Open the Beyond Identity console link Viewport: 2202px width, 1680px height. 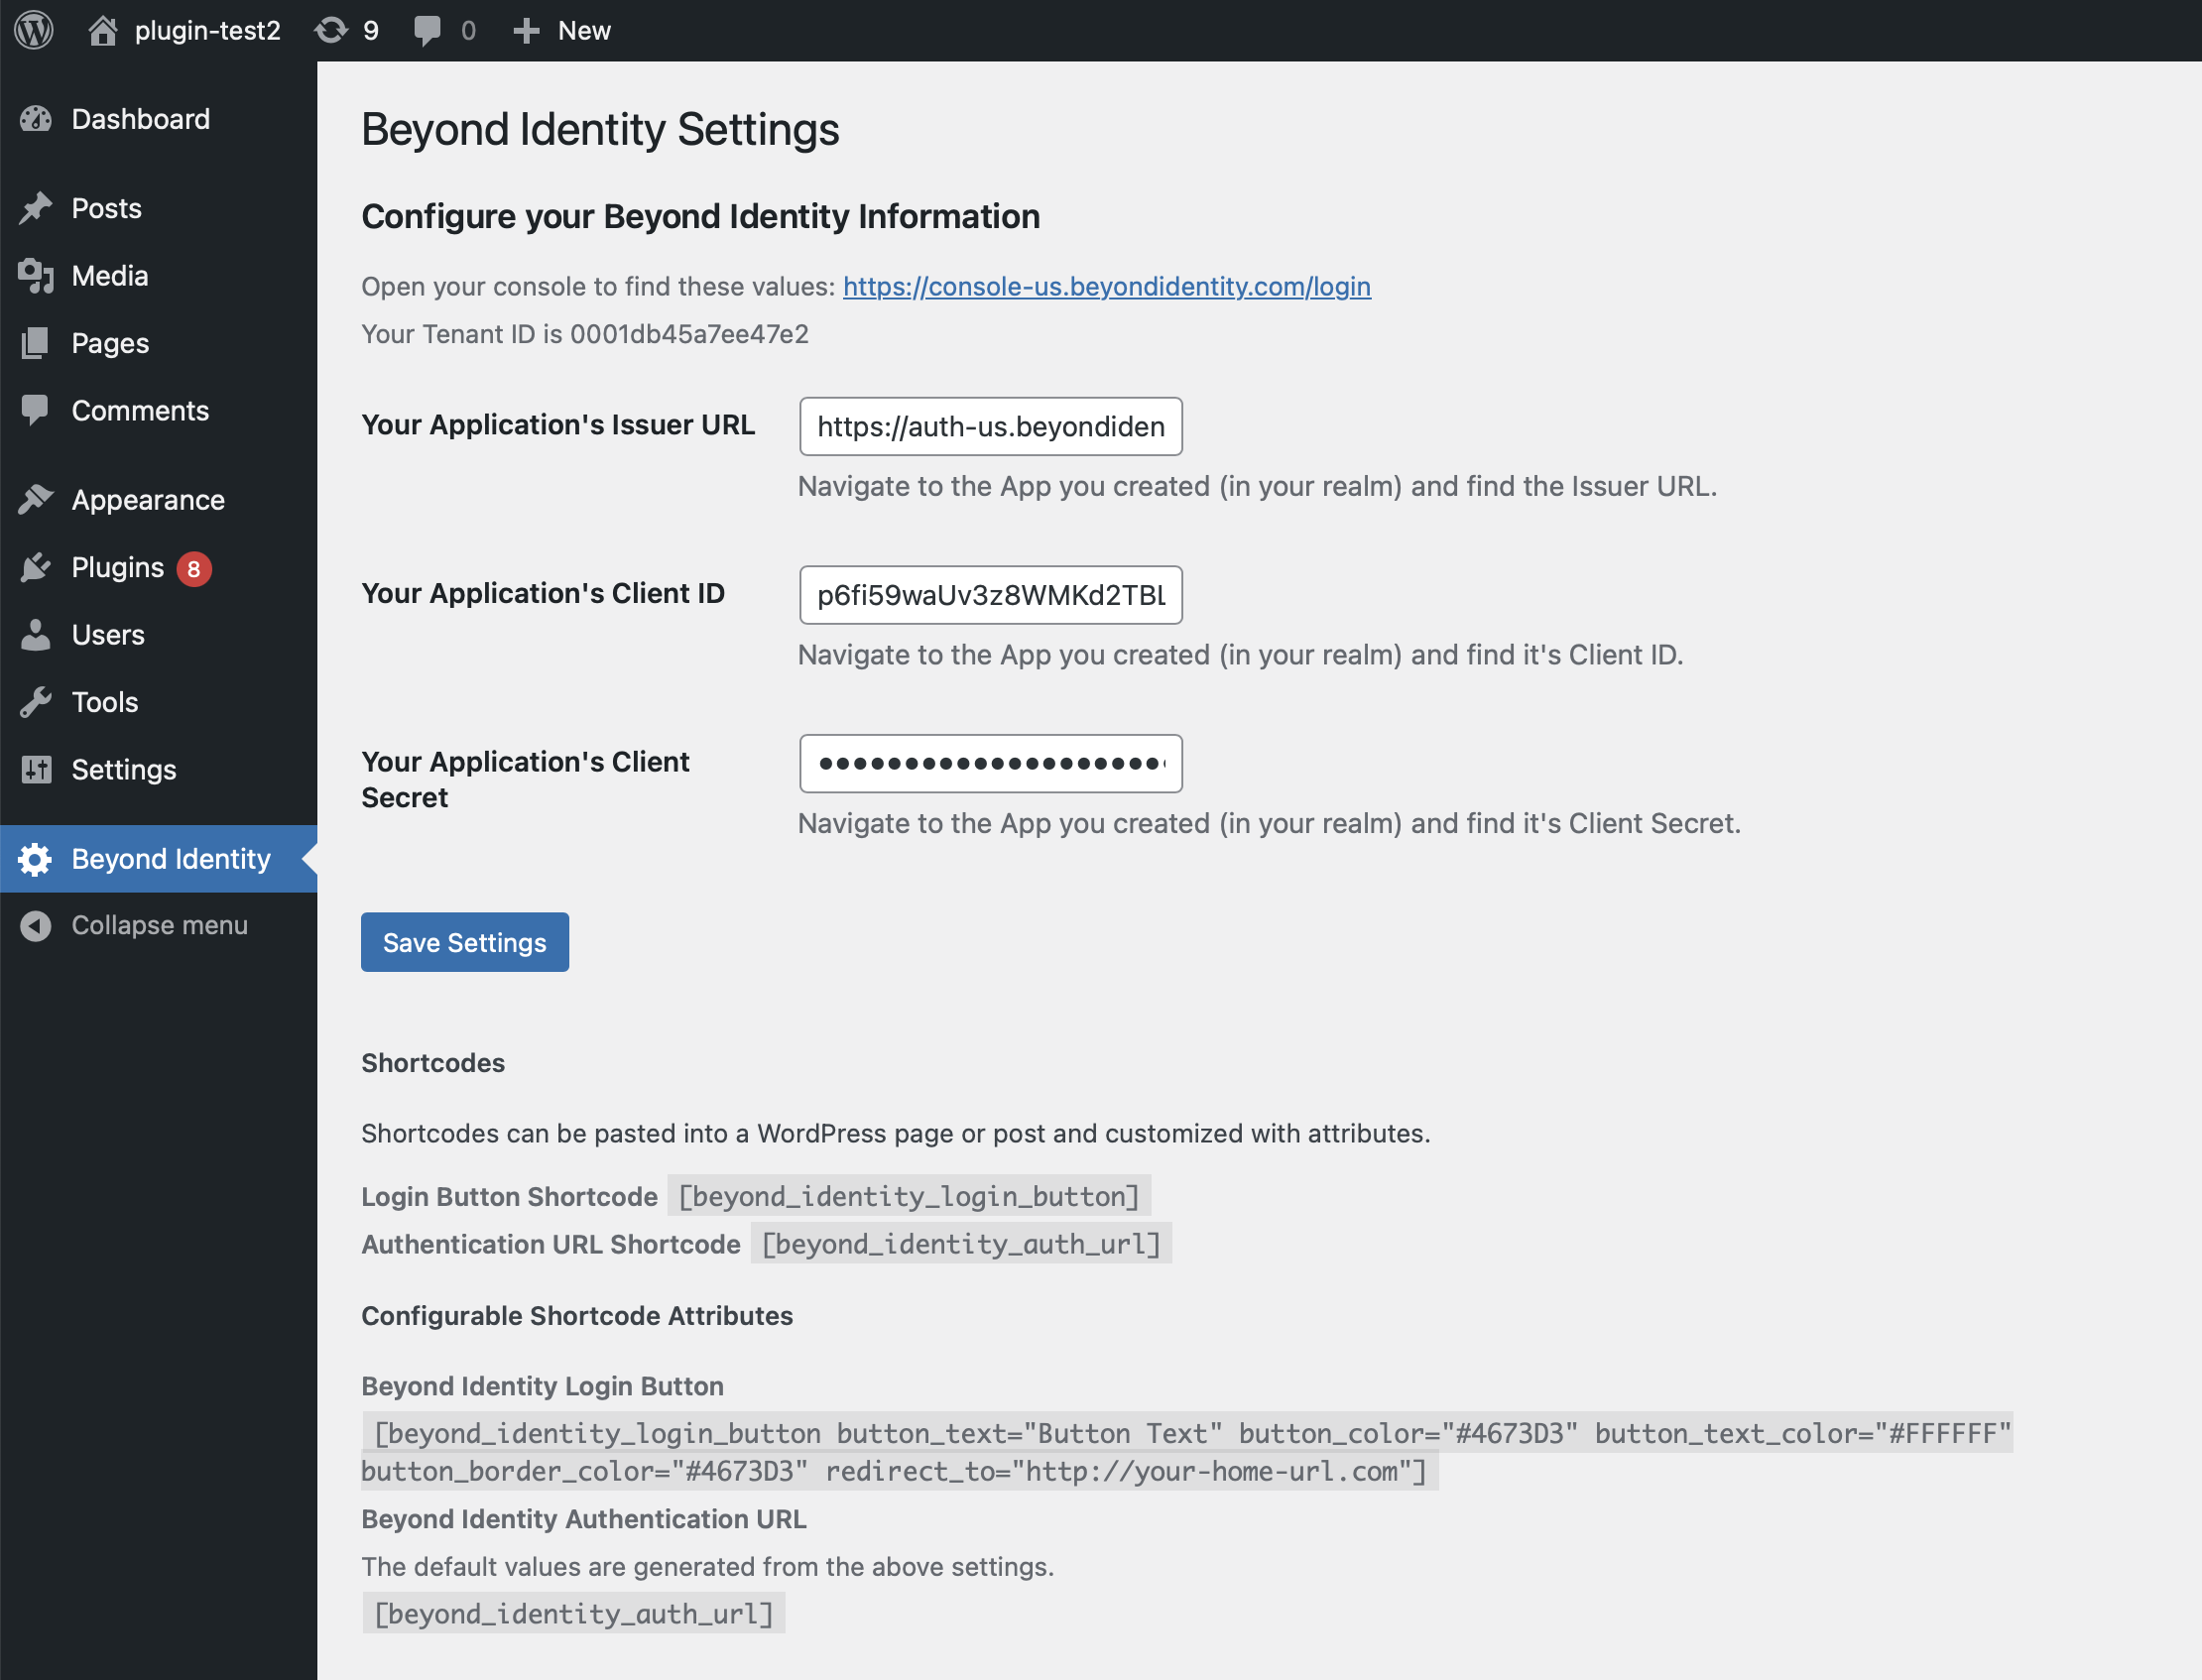click(x=1105, y=283)
